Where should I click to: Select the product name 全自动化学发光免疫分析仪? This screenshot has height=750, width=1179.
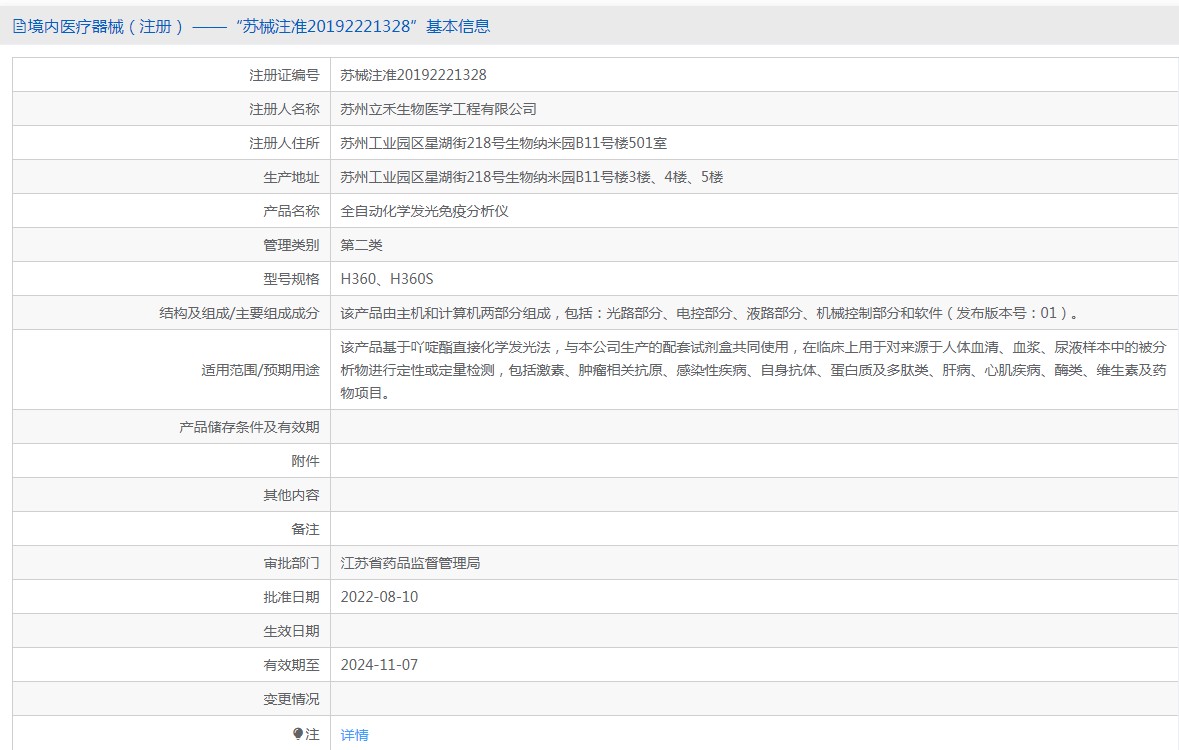(x=424, y=211)
